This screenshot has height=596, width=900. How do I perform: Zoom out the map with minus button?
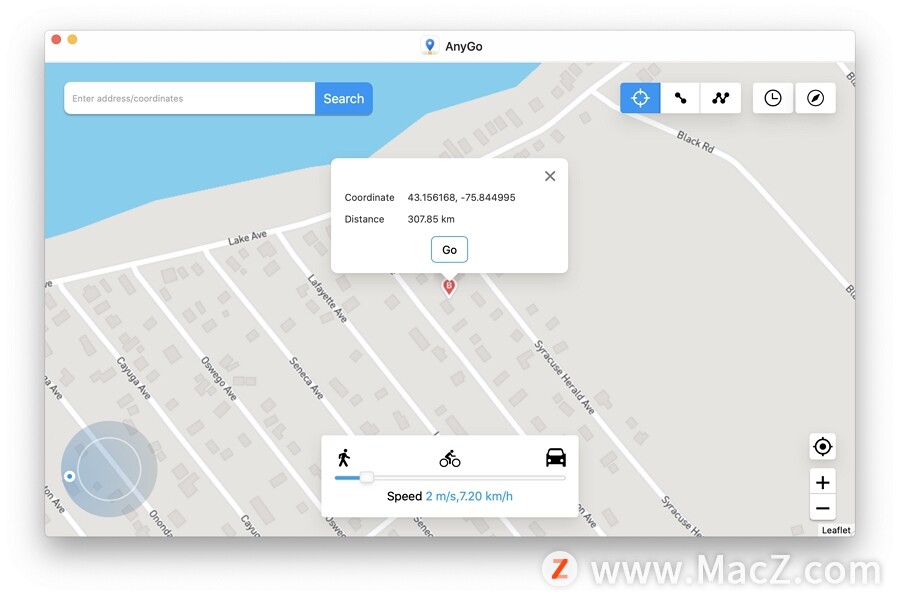pyautogui.click(x=823, y=508)
